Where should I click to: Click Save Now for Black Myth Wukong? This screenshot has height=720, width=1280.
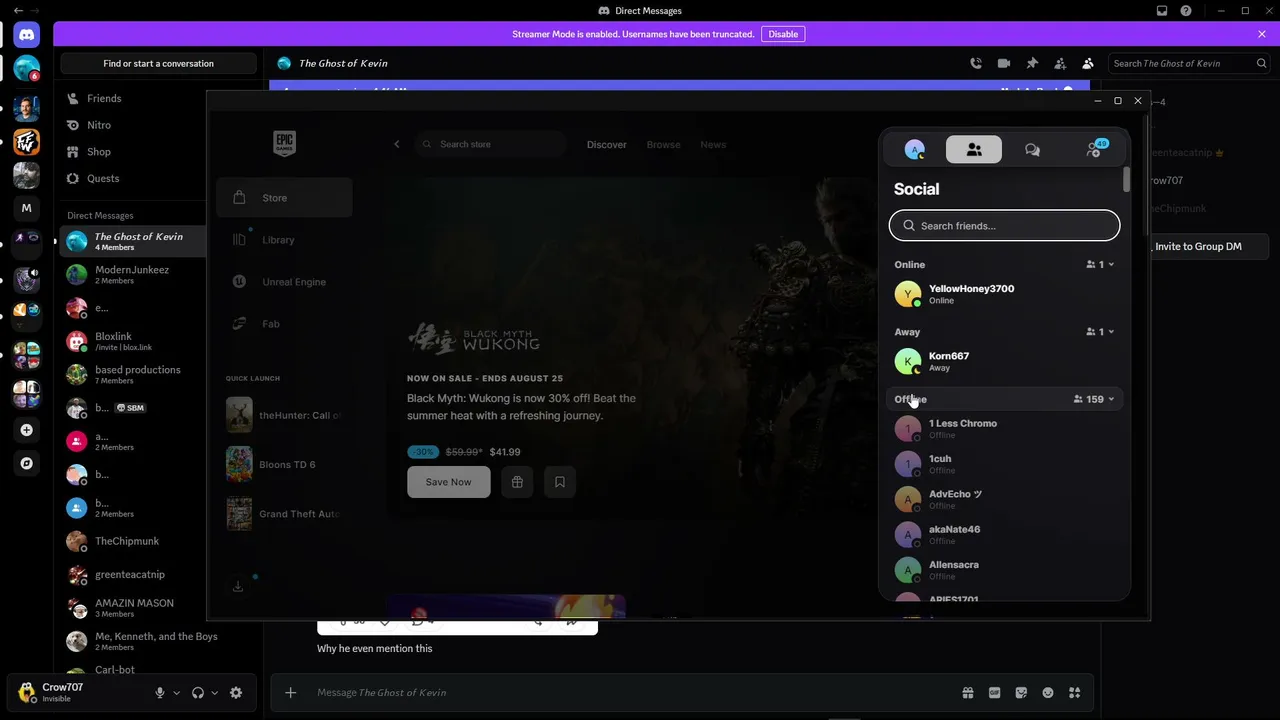coord(449,482)
